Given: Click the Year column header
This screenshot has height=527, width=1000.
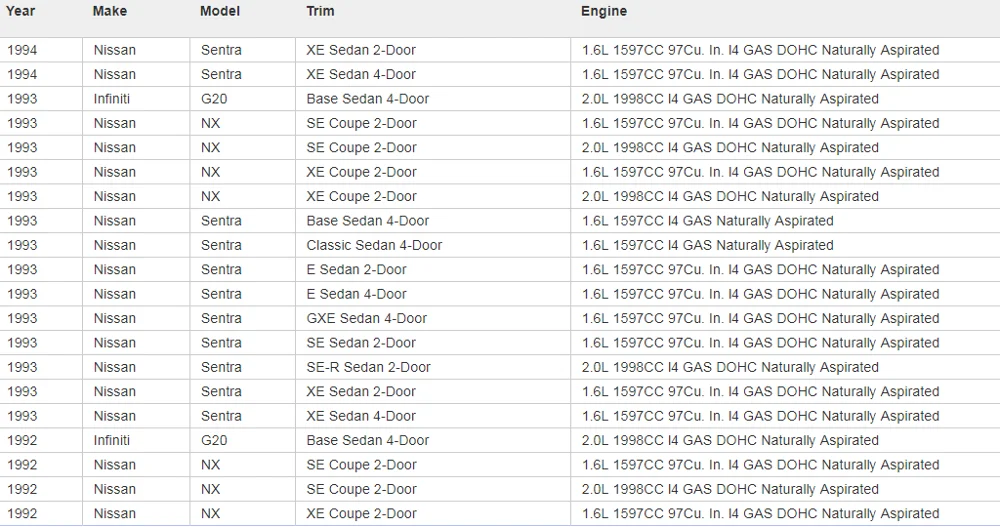Looking at the screenshot, I should point(21,11).
